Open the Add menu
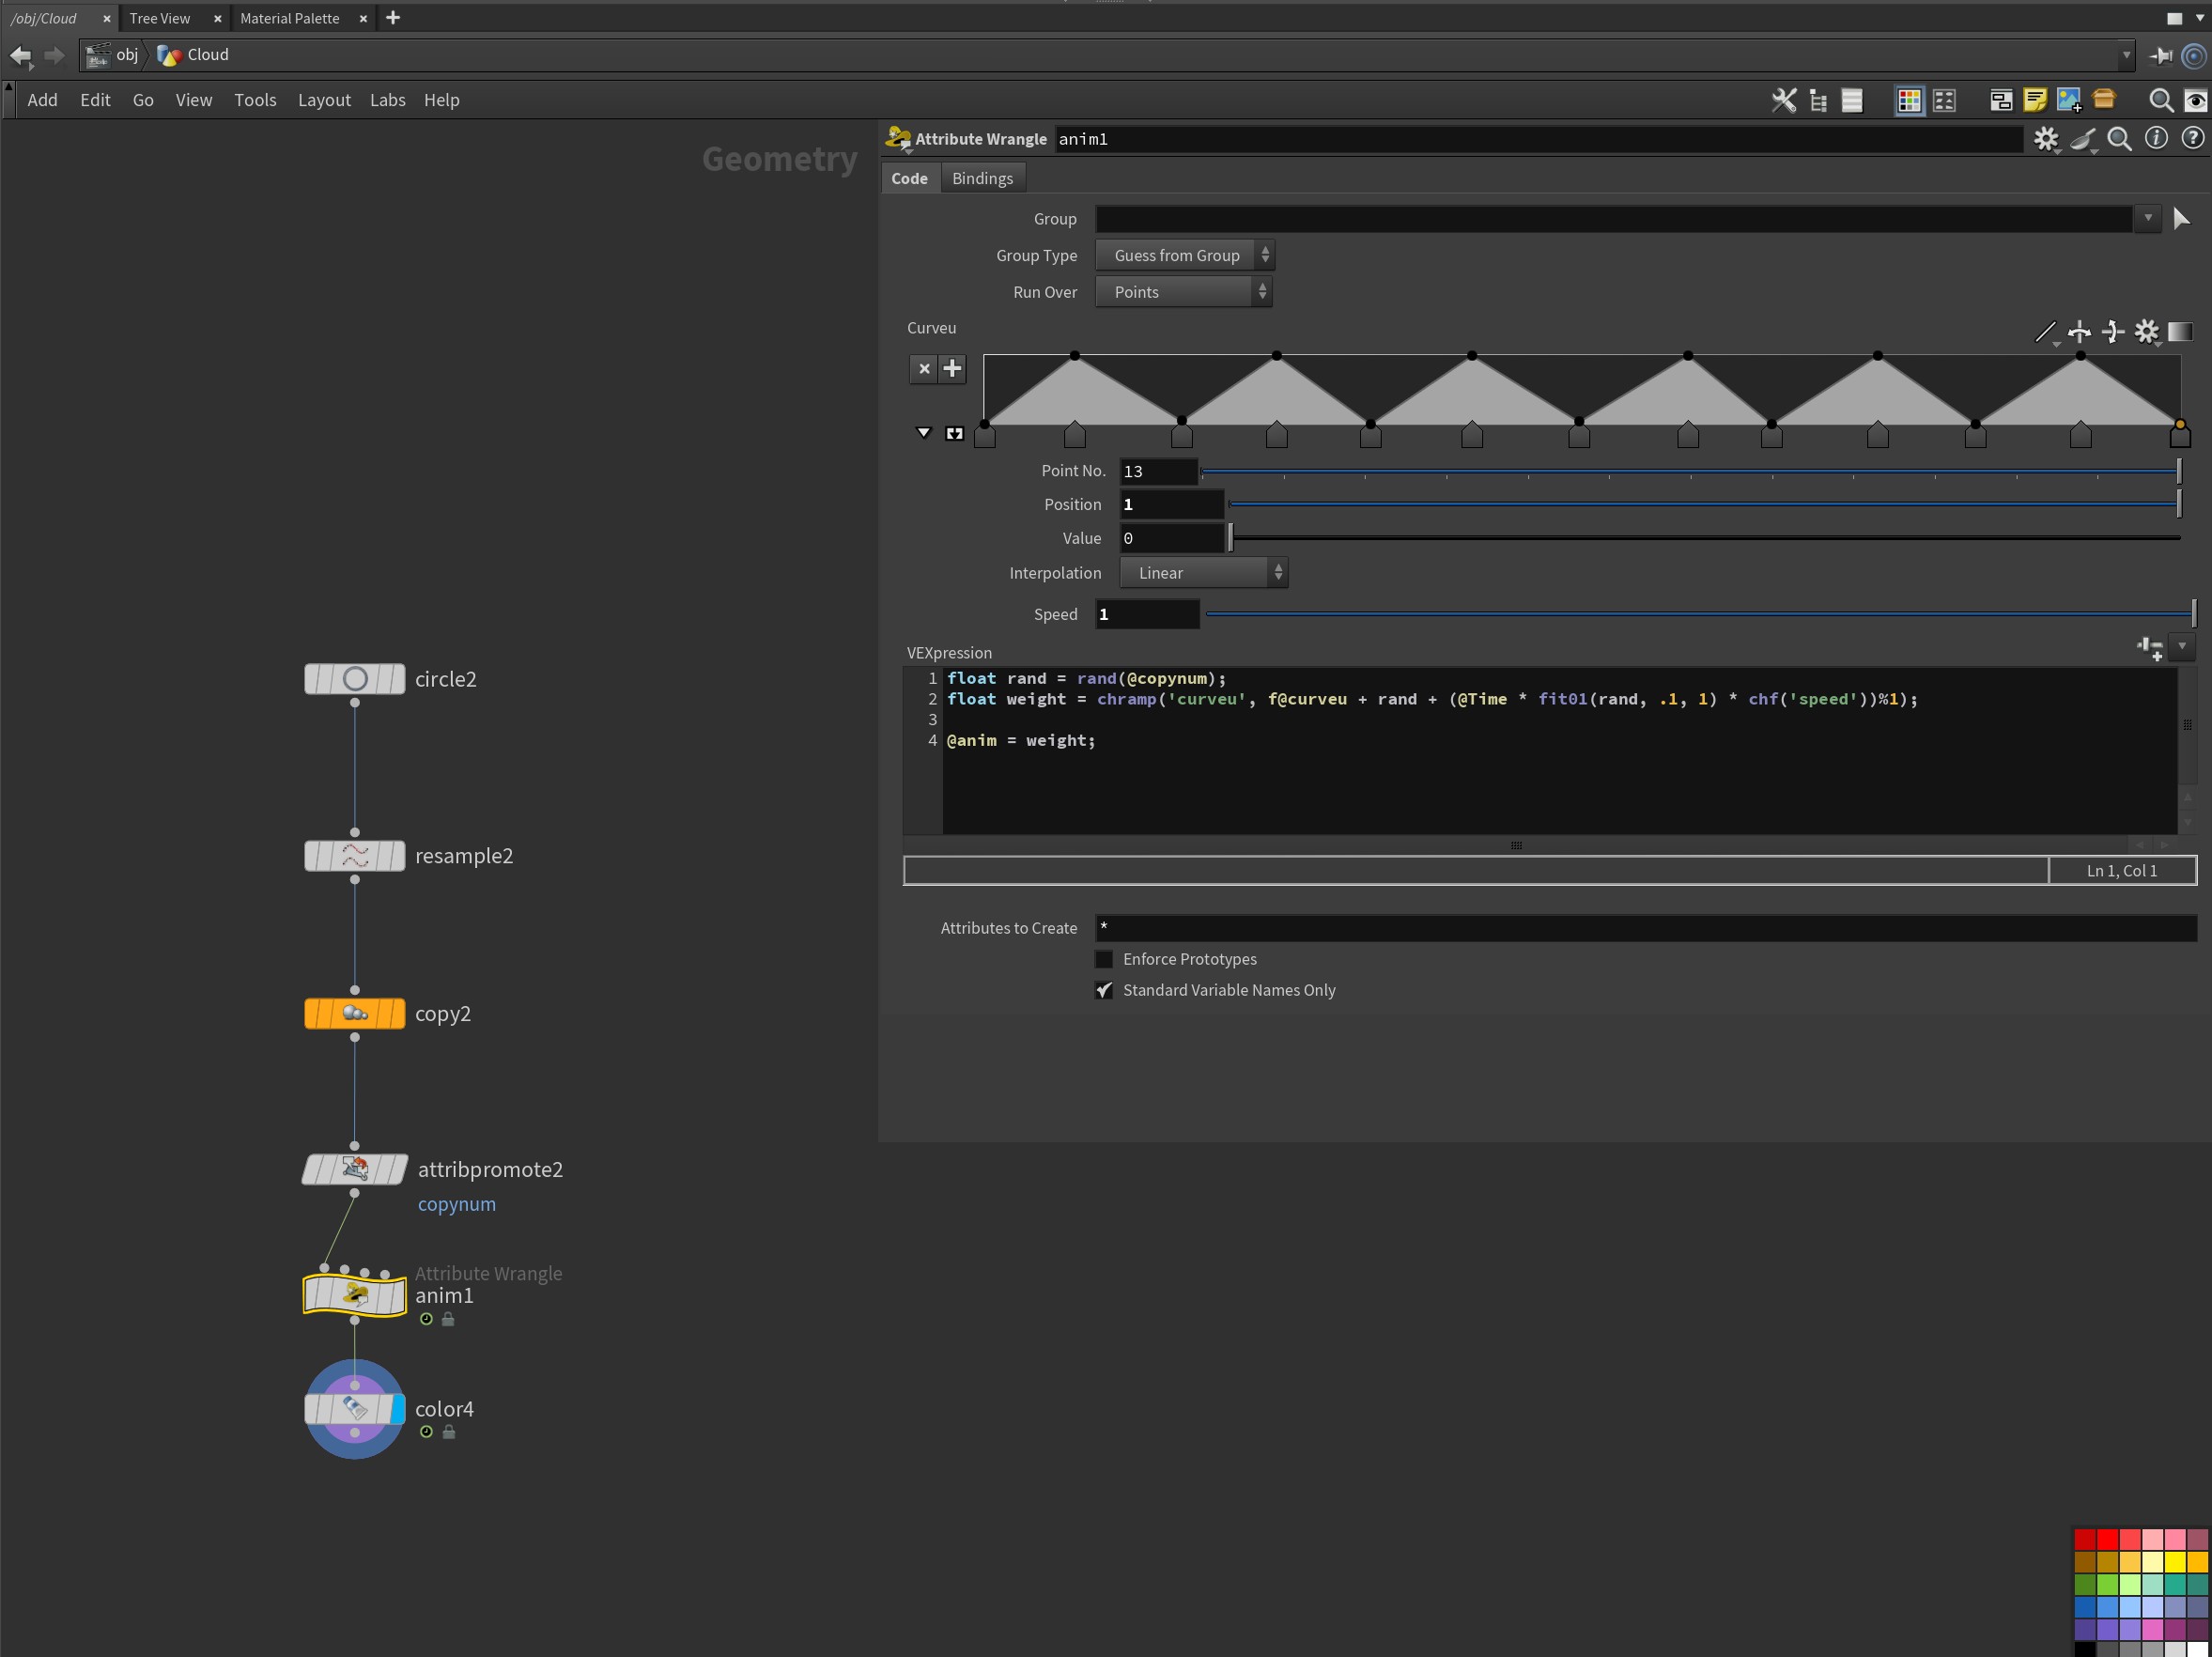Image resolution: width=2212 pixels, height=1657 pixels. pyautogui.click(x=42, y=100)
